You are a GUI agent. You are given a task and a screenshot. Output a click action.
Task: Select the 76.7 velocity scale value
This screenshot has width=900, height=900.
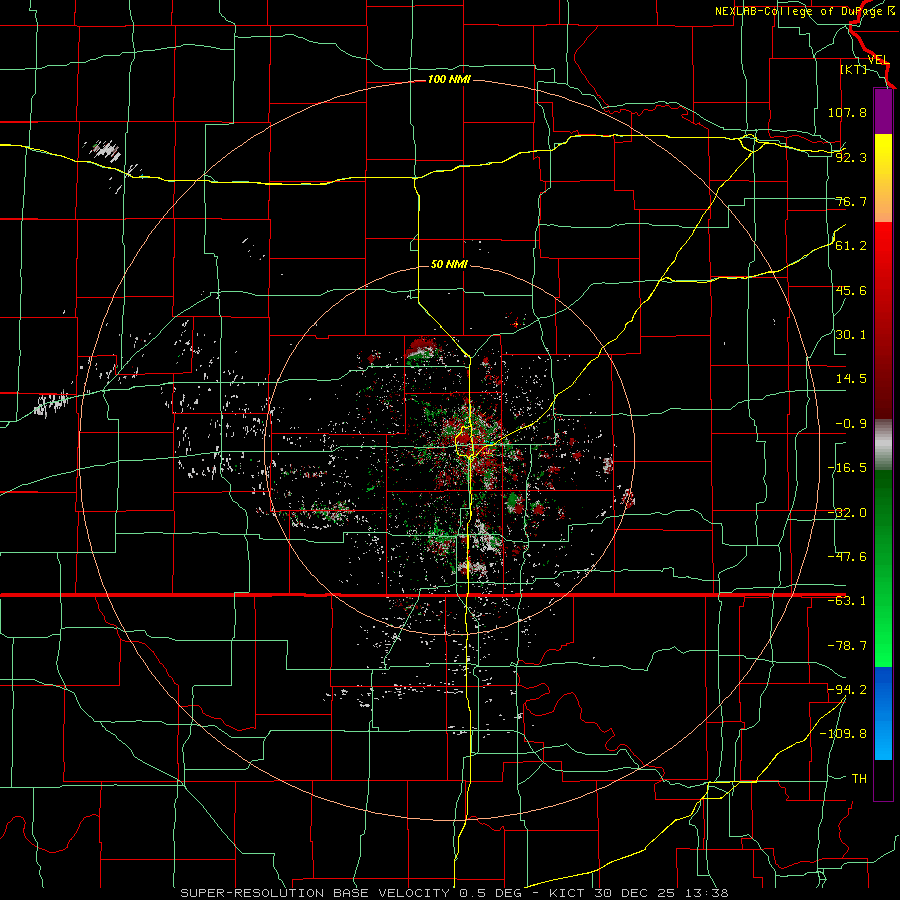[x=851, y=201]
